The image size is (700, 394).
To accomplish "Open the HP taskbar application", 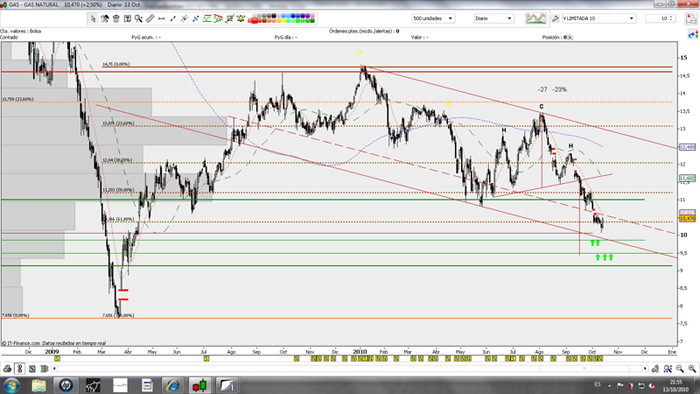I will point(66,385).
